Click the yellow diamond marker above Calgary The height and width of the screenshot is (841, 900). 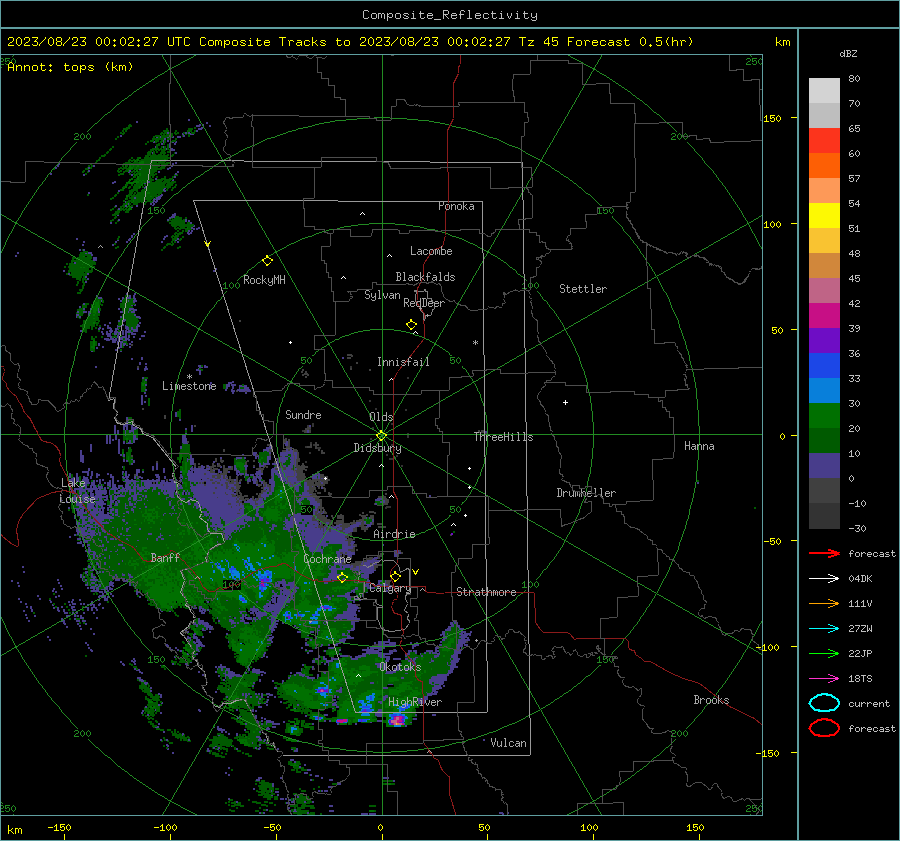coord(395,576)
